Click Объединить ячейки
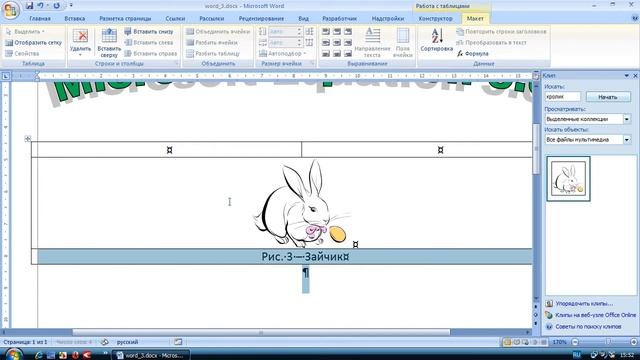 click(218, 31)
